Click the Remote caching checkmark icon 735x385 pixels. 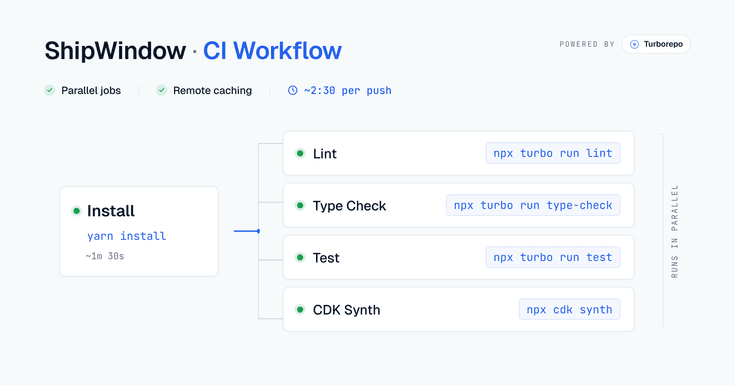162,90
